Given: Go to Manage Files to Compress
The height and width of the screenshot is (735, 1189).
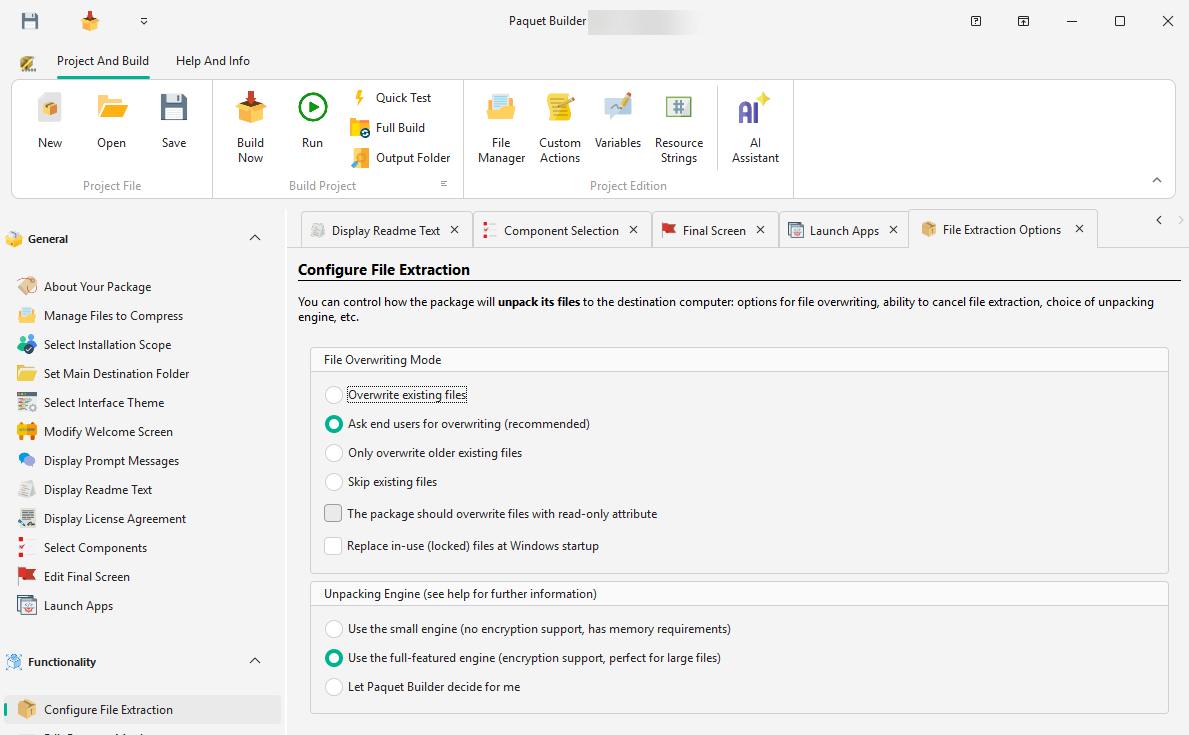Looking at the screenshot, I should coord(113,315).
